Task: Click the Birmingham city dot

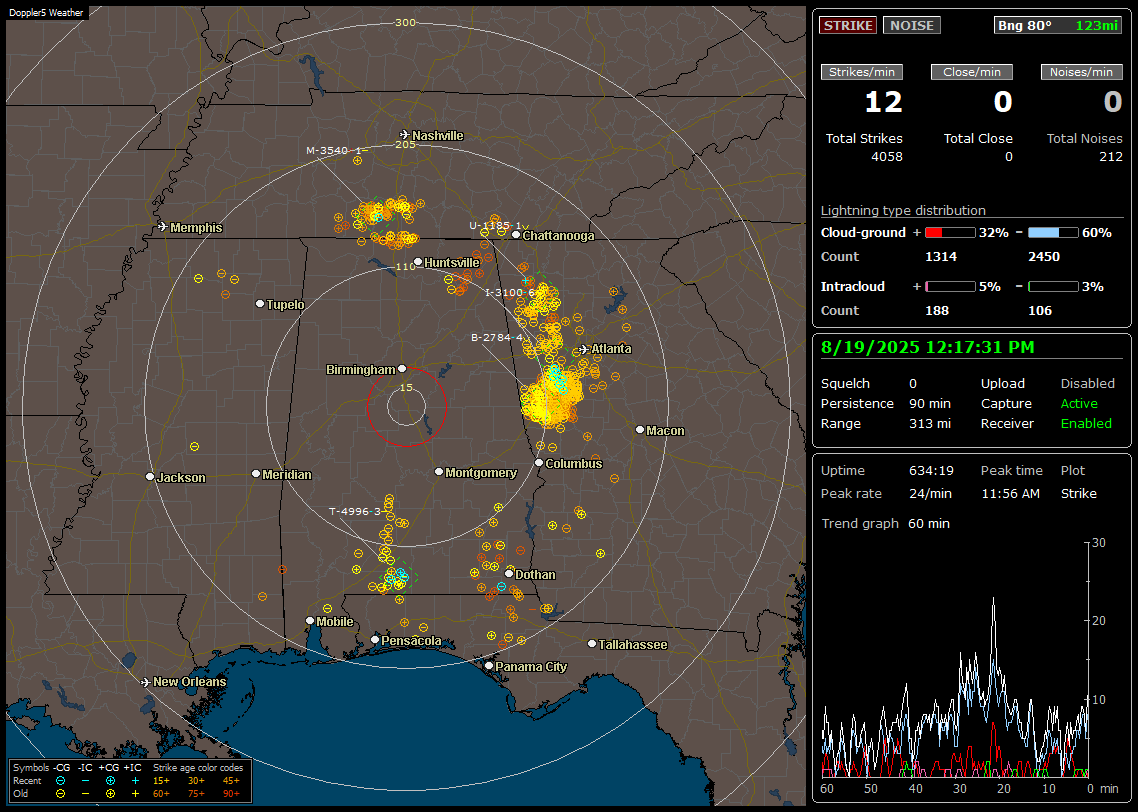Action: pos(402,369)
